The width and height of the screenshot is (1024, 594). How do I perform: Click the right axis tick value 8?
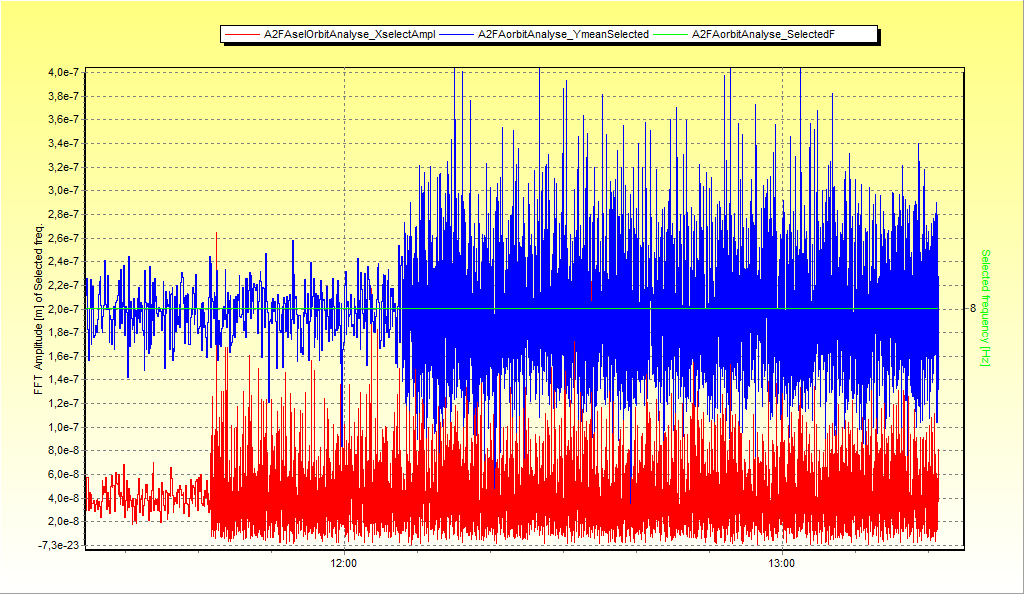973,309
